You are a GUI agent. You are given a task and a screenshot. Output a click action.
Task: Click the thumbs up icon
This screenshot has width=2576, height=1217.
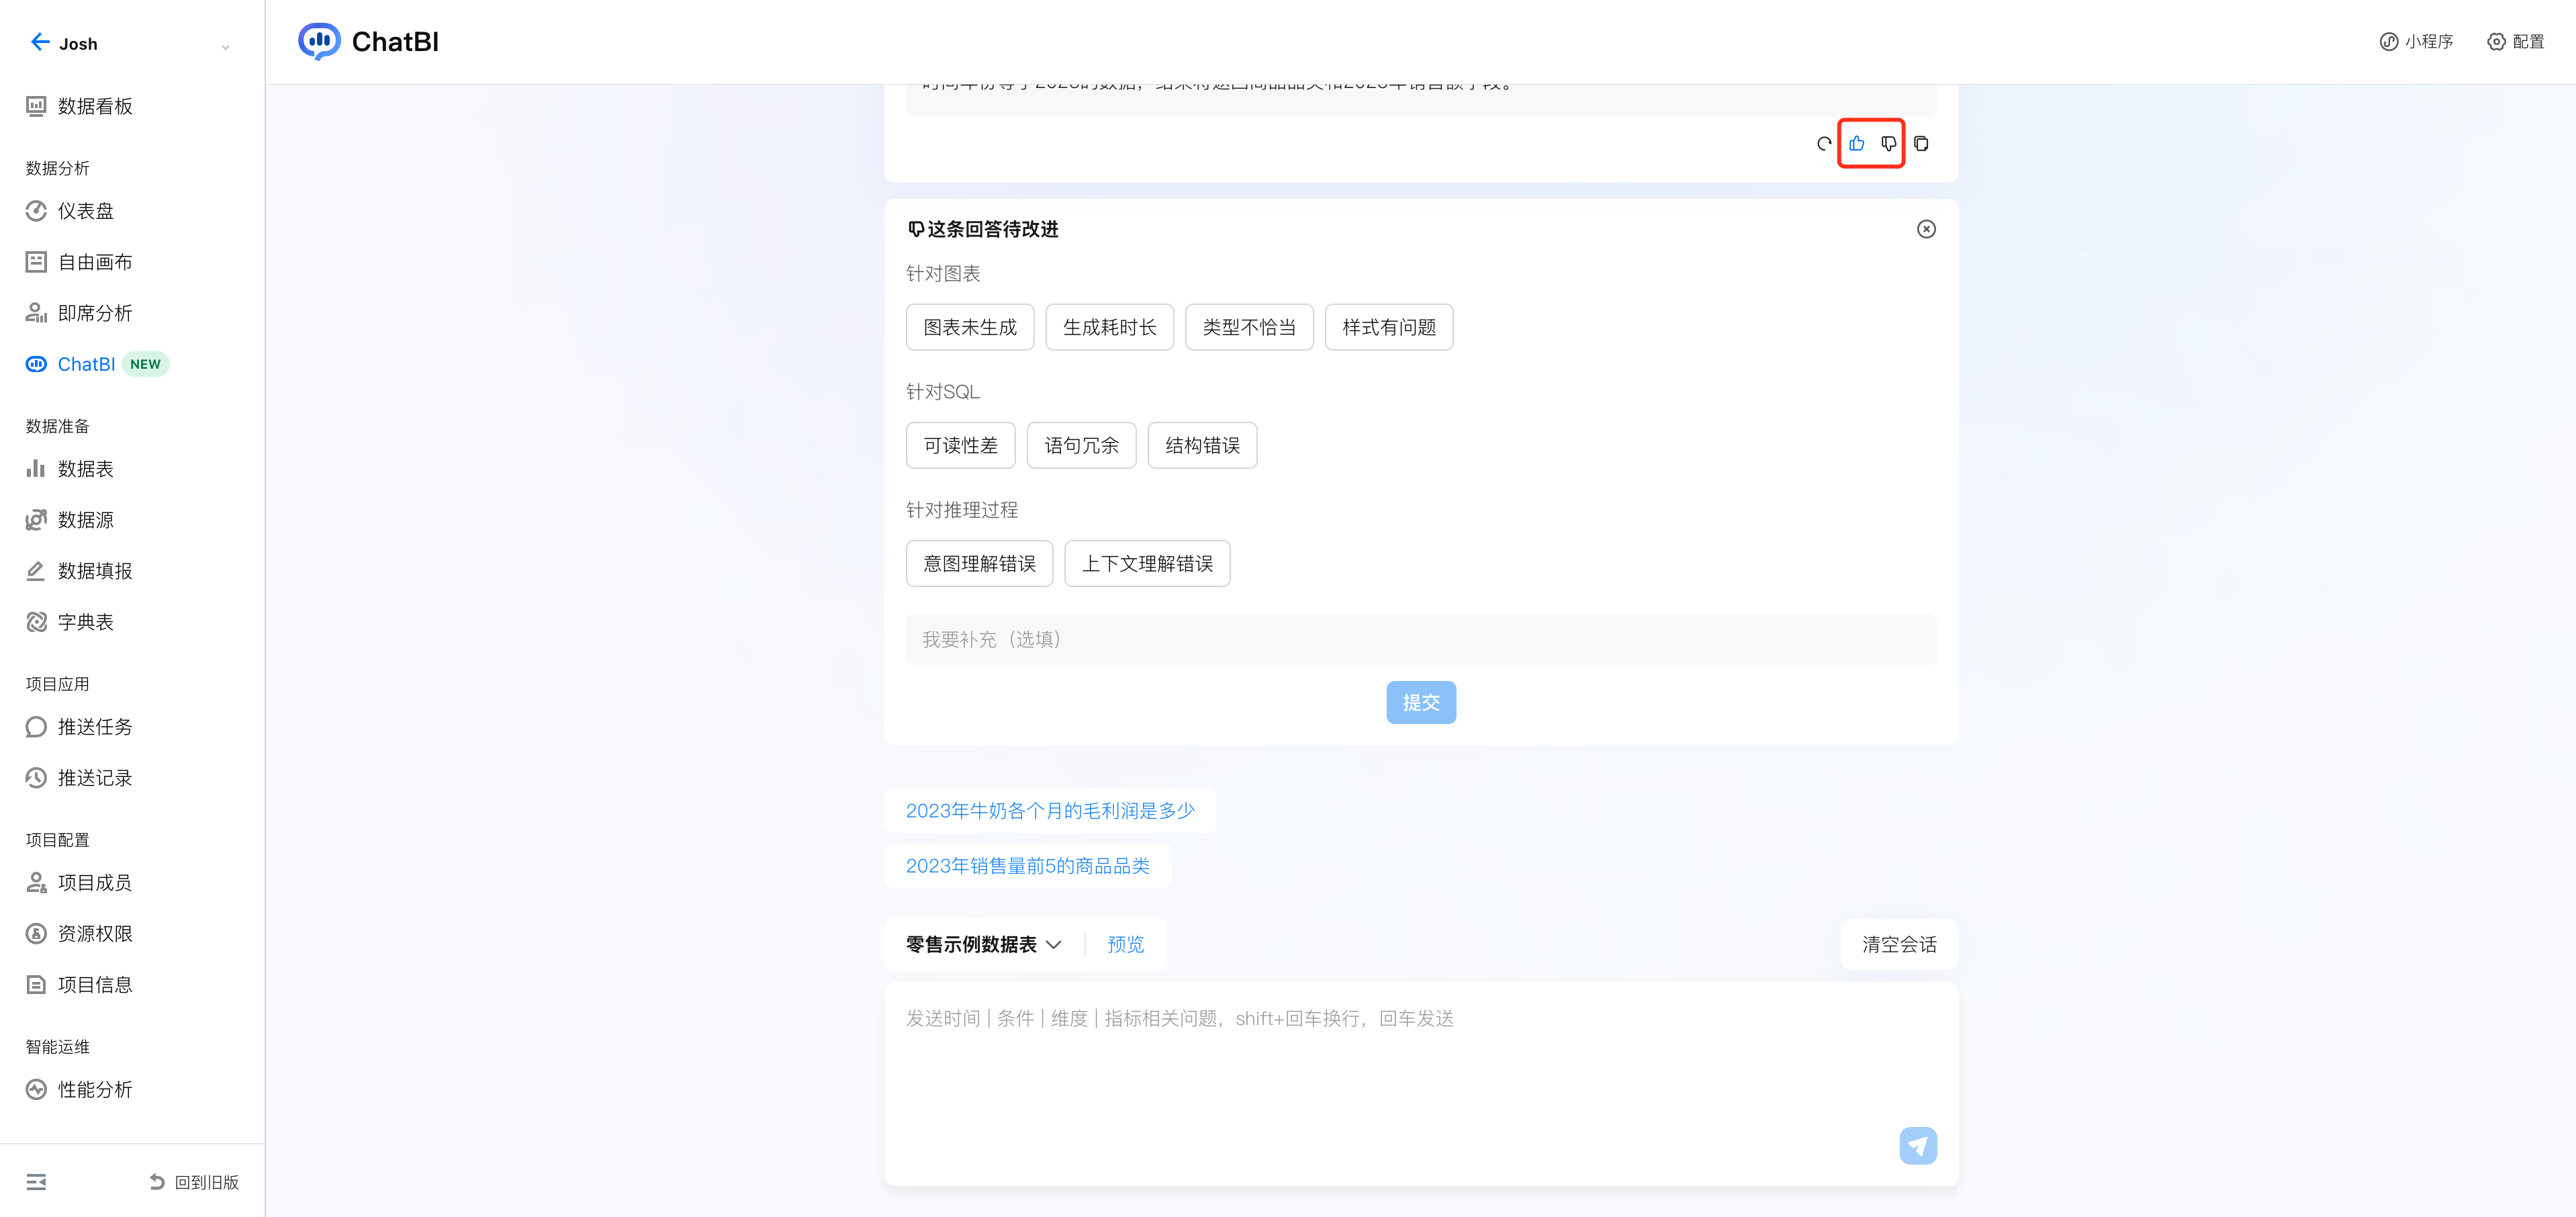pos(1856,144)
